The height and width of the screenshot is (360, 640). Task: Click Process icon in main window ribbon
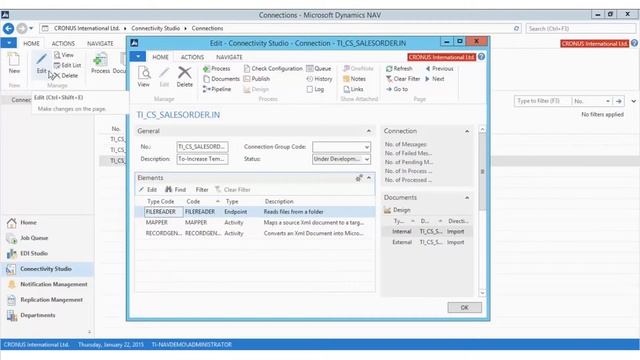pyautogui.click(x=100, y=63)
